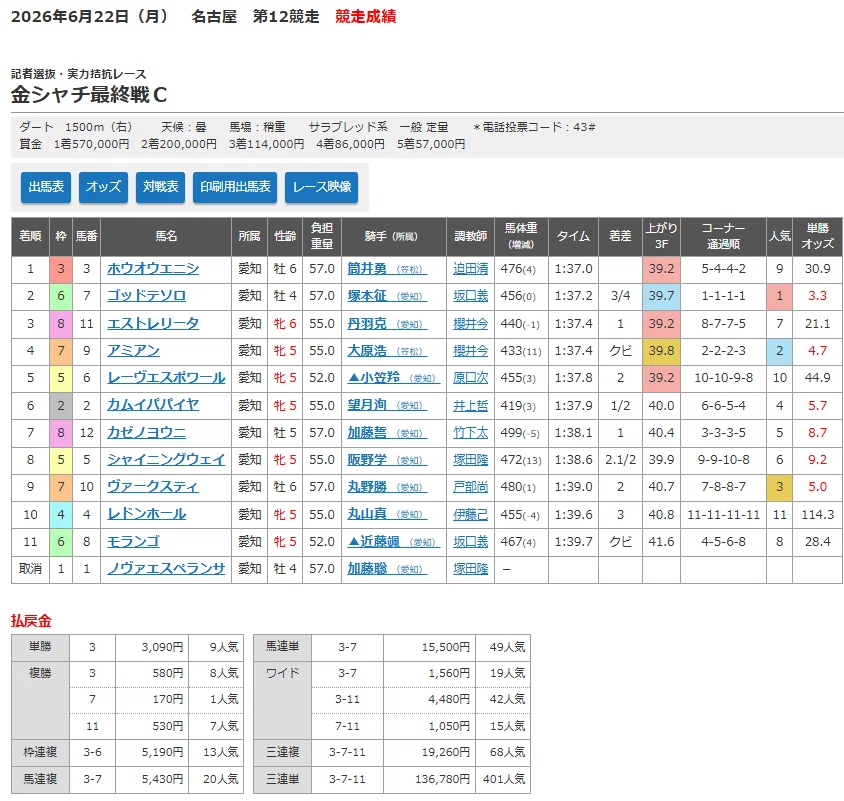Click the 枠連複 payout 5,190円

pos(162,751)
